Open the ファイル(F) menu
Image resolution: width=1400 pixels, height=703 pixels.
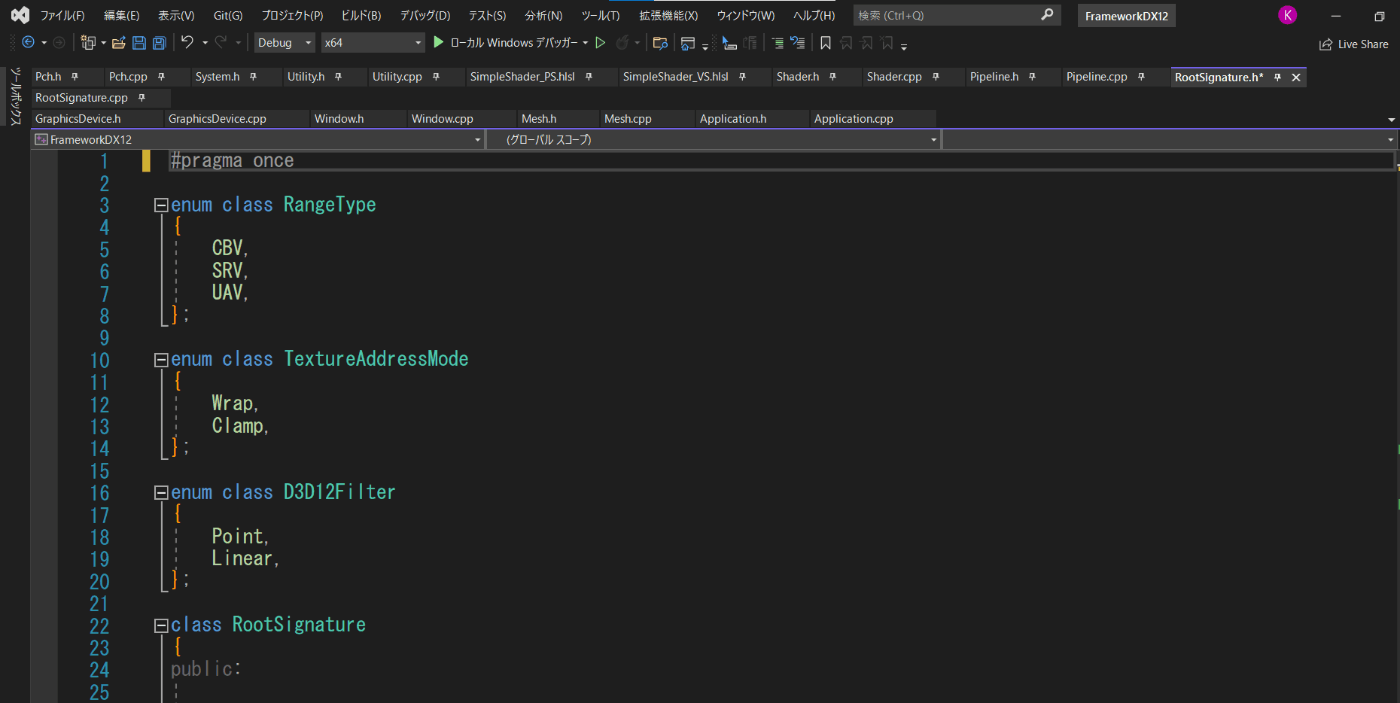pyautogui.click(x=62, y=15)
